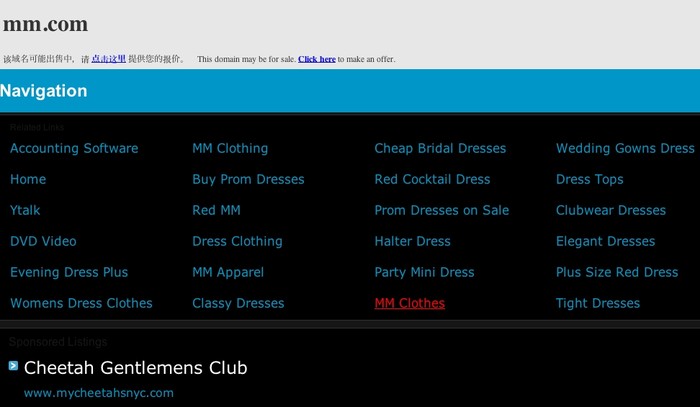Open the Ytalk link
This screenshot has width=700, height=407.
coord(25,210)
